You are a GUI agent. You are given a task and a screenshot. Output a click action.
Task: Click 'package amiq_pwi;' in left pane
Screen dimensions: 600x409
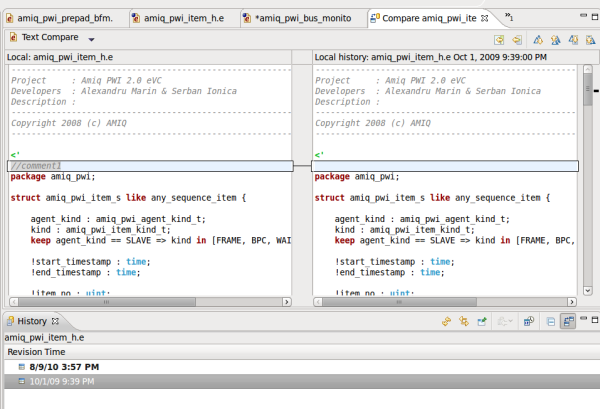[x=53, y=176]
